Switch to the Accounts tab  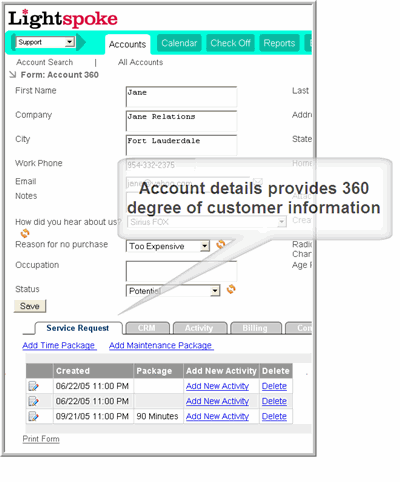[128, 44]
